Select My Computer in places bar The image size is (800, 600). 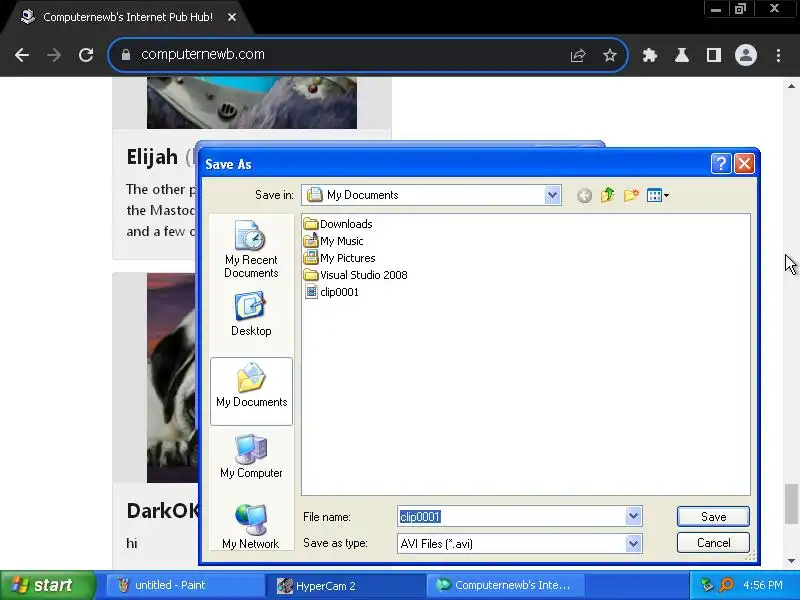click(251, 456)
